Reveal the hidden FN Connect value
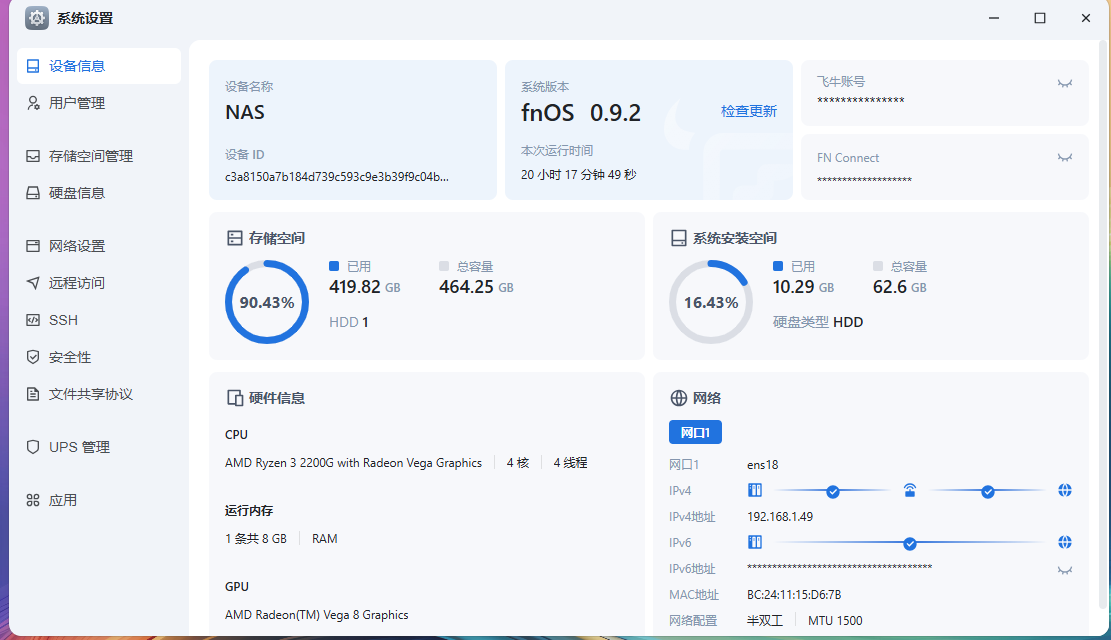This screenshot has width=1111, height=640. 1064,157
